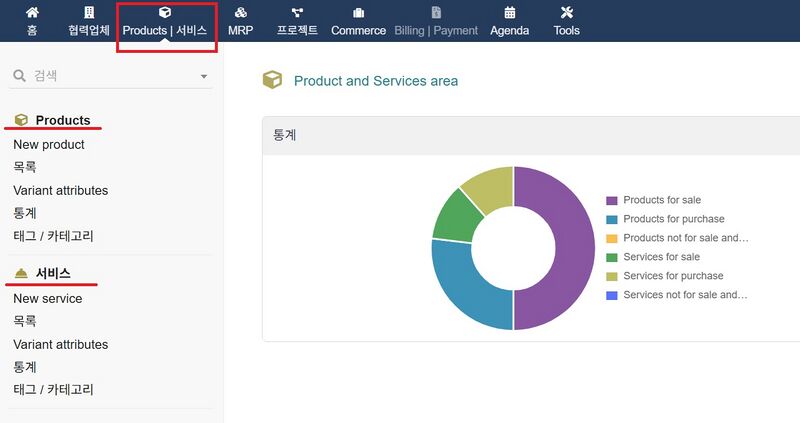The image size is (800, 423).
Task: Click the Agenda calendar icon
Action: 510,13
